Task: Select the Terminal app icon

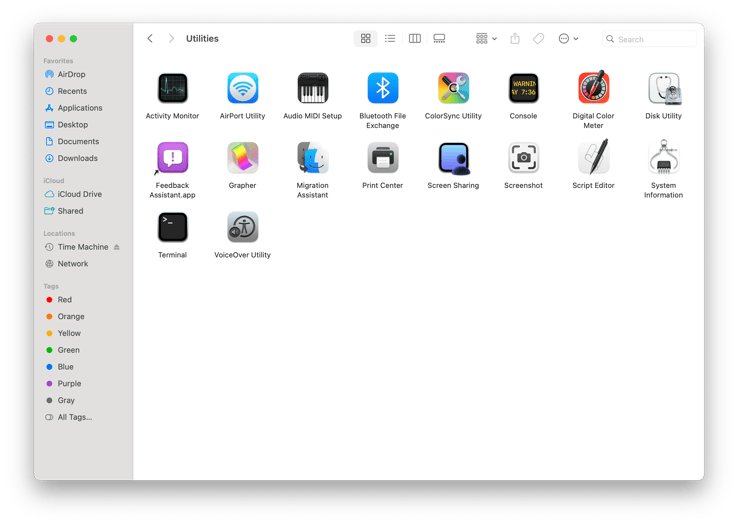Action: point(172,227)
